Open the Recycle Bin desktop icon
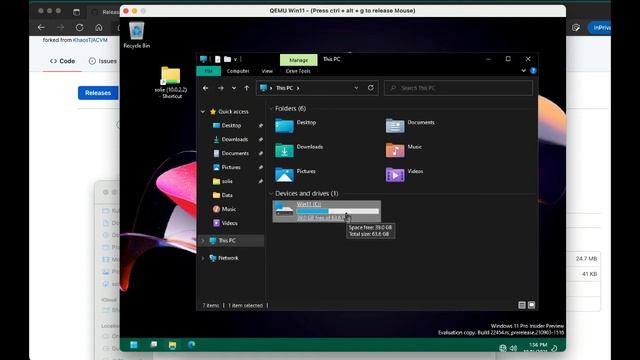The width and height of the screenshot is (640, 360). [136, 35]
